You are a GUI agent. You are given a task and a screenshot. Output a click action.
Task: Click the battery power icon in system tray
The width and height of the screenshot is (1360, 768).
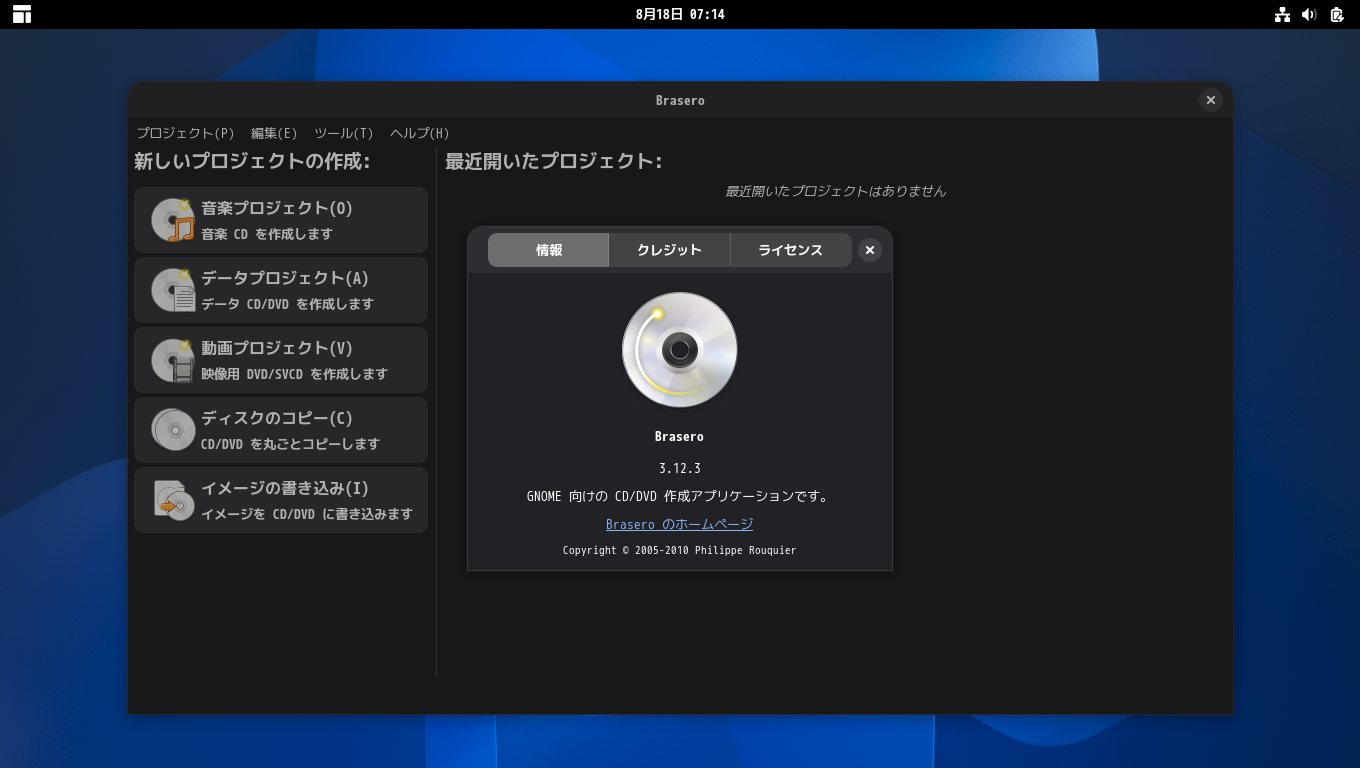[x=1337, y=14]
